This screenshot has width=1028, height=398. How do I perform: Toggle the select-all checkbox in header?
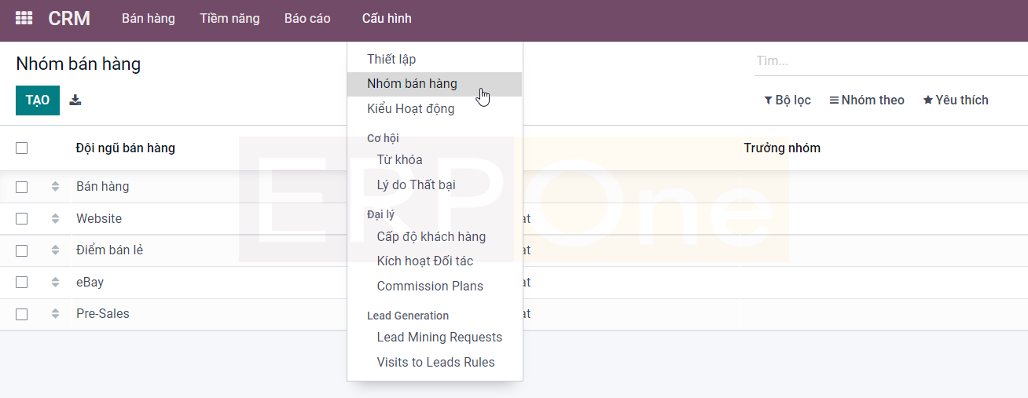[22, 148]
